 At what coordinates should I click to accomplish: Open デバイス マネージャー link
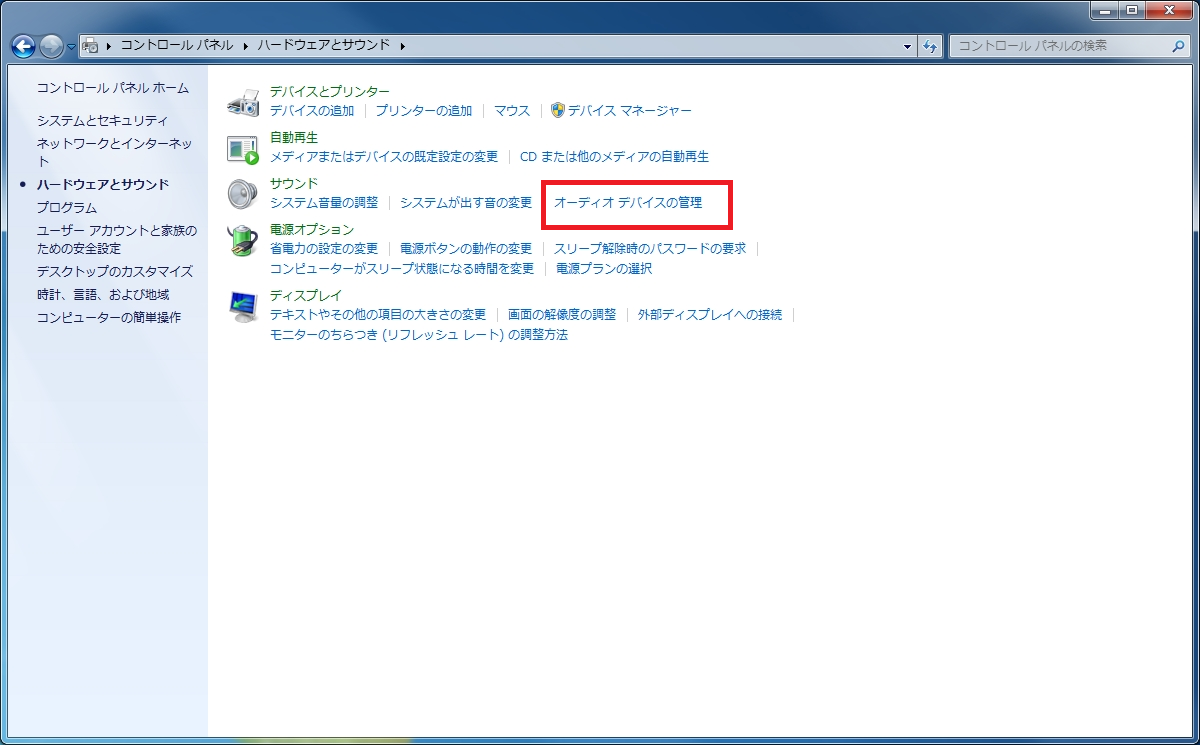pos(630,111)
